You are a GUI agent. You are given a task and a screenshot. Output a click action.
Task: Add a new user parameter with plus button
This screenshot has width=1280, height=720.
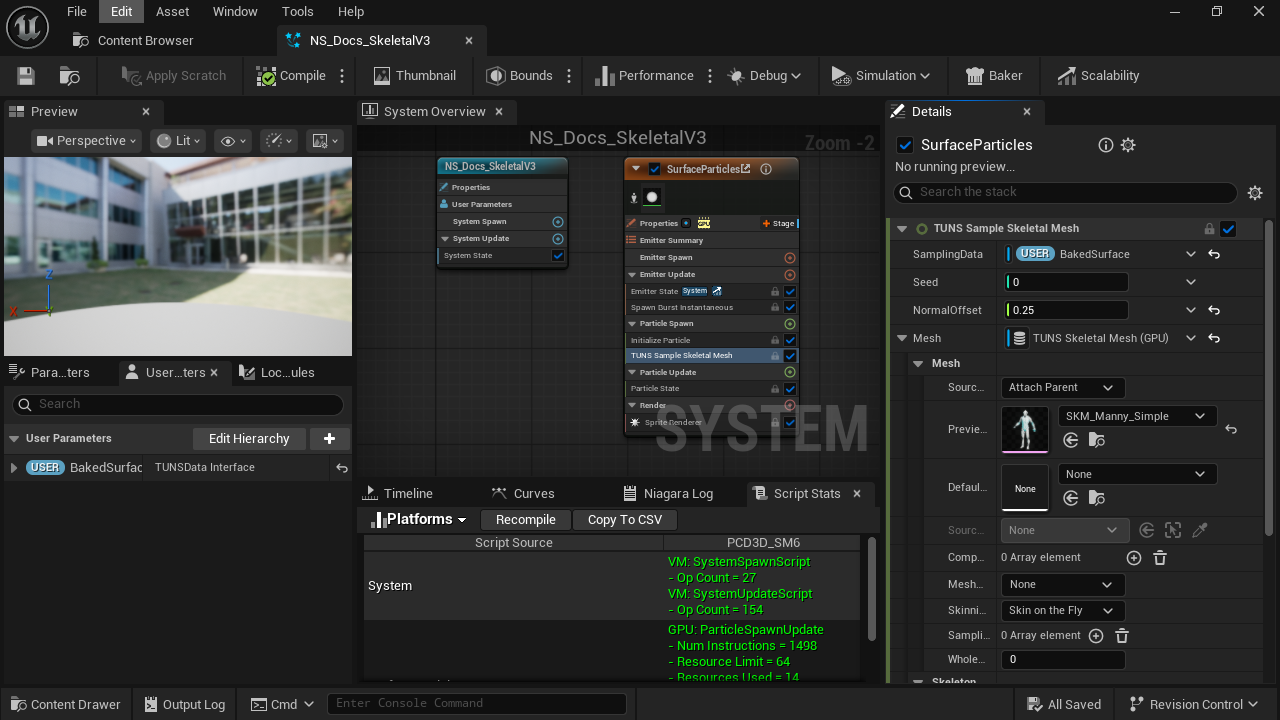point(329,438)
